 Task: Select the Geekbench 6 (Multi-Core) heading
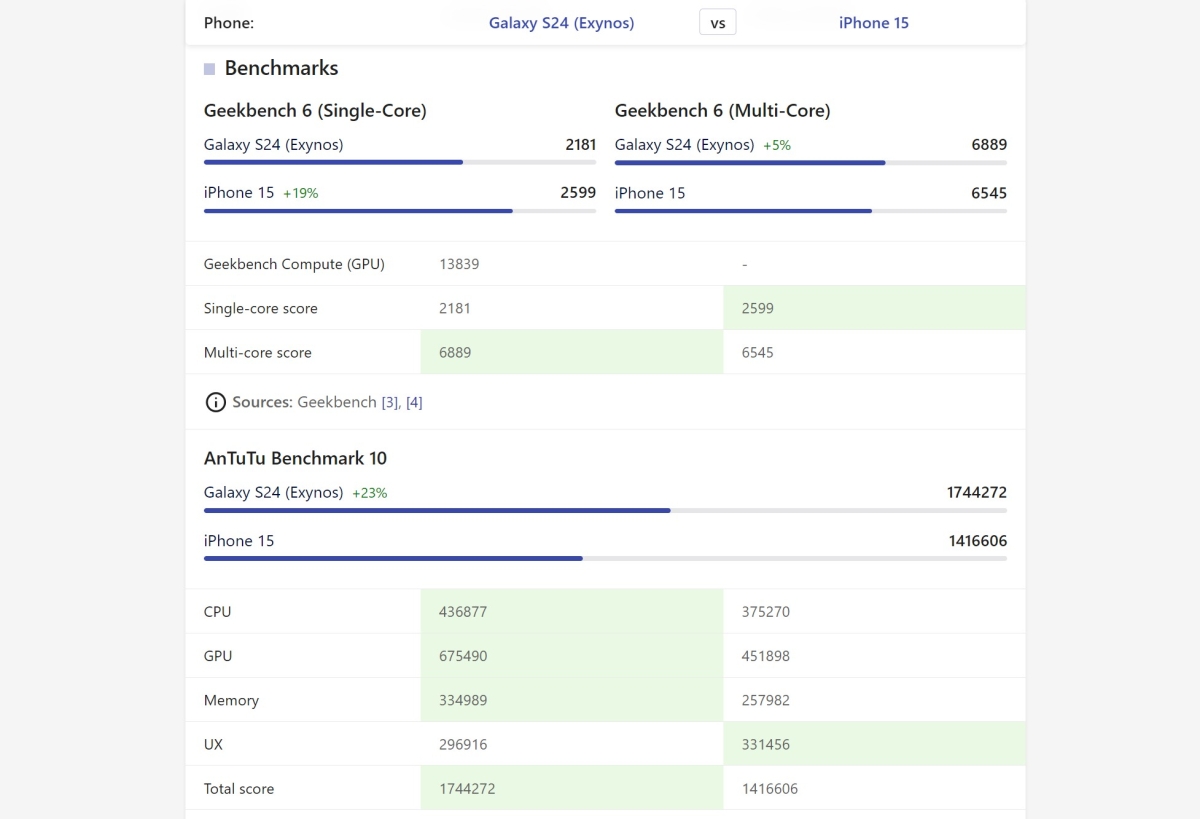(x=722, y=111)
